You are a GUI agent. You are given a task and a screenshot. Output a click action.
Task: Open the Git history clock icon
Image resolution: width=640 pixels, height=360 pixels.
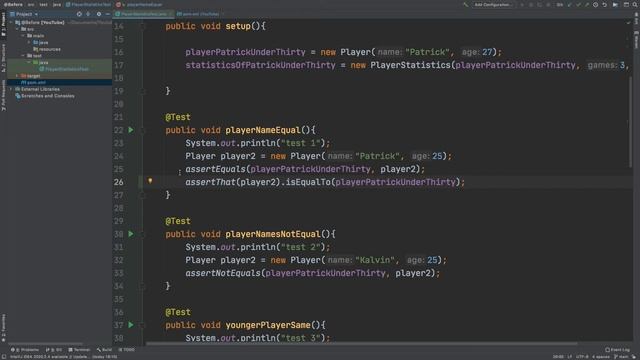point(596,4)
